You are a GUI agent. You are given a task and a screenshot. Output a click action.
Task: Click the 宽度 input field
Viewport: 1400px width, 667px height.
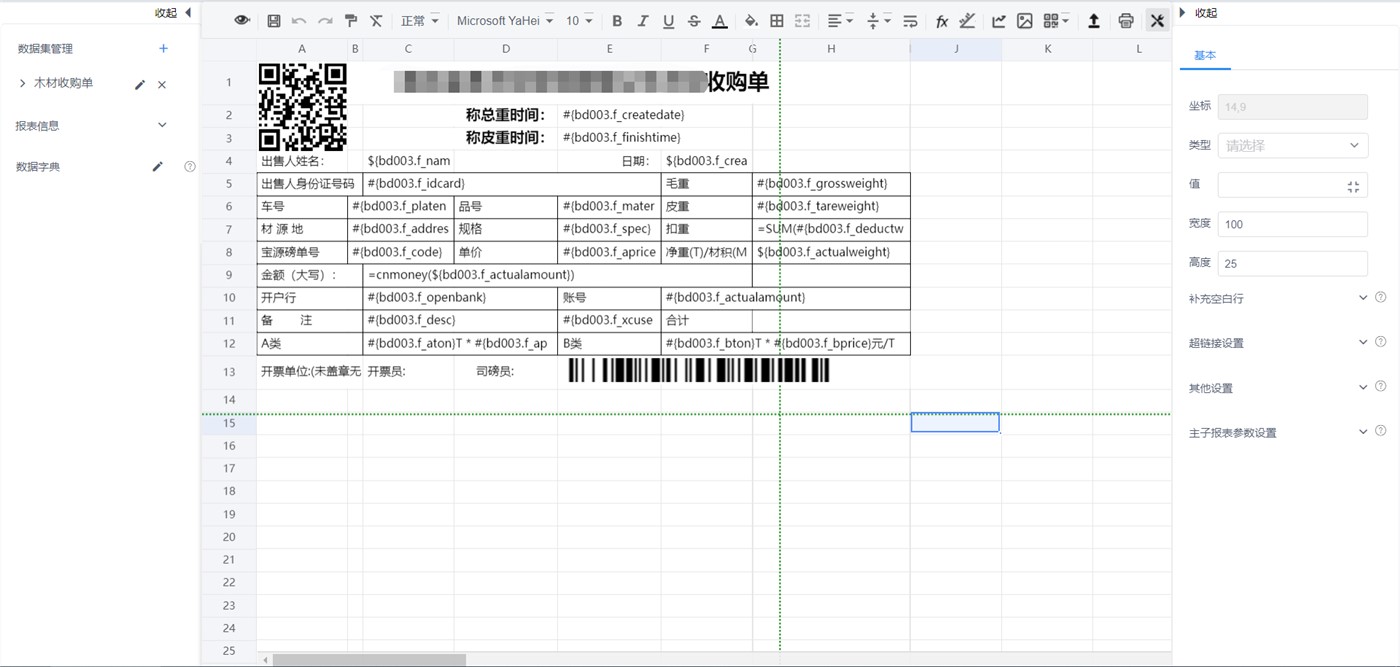1291,224
